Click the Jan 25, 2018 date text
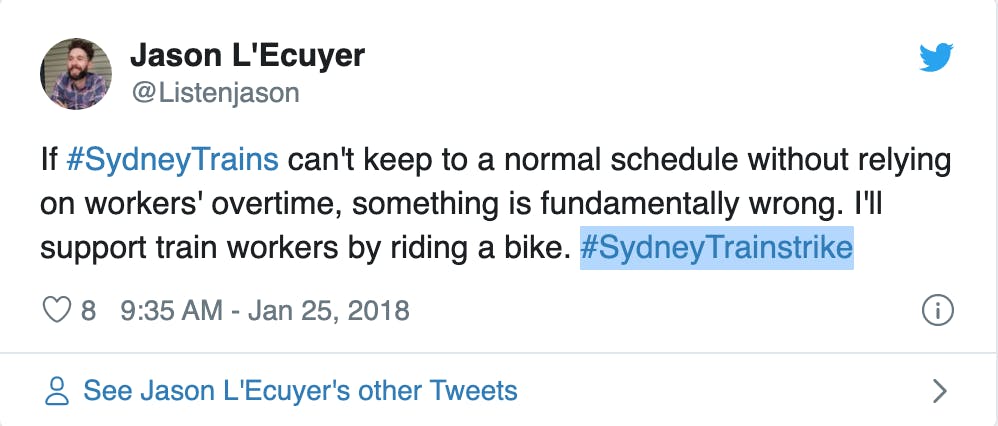The image size is (998, 426). (x=328, y=311)
